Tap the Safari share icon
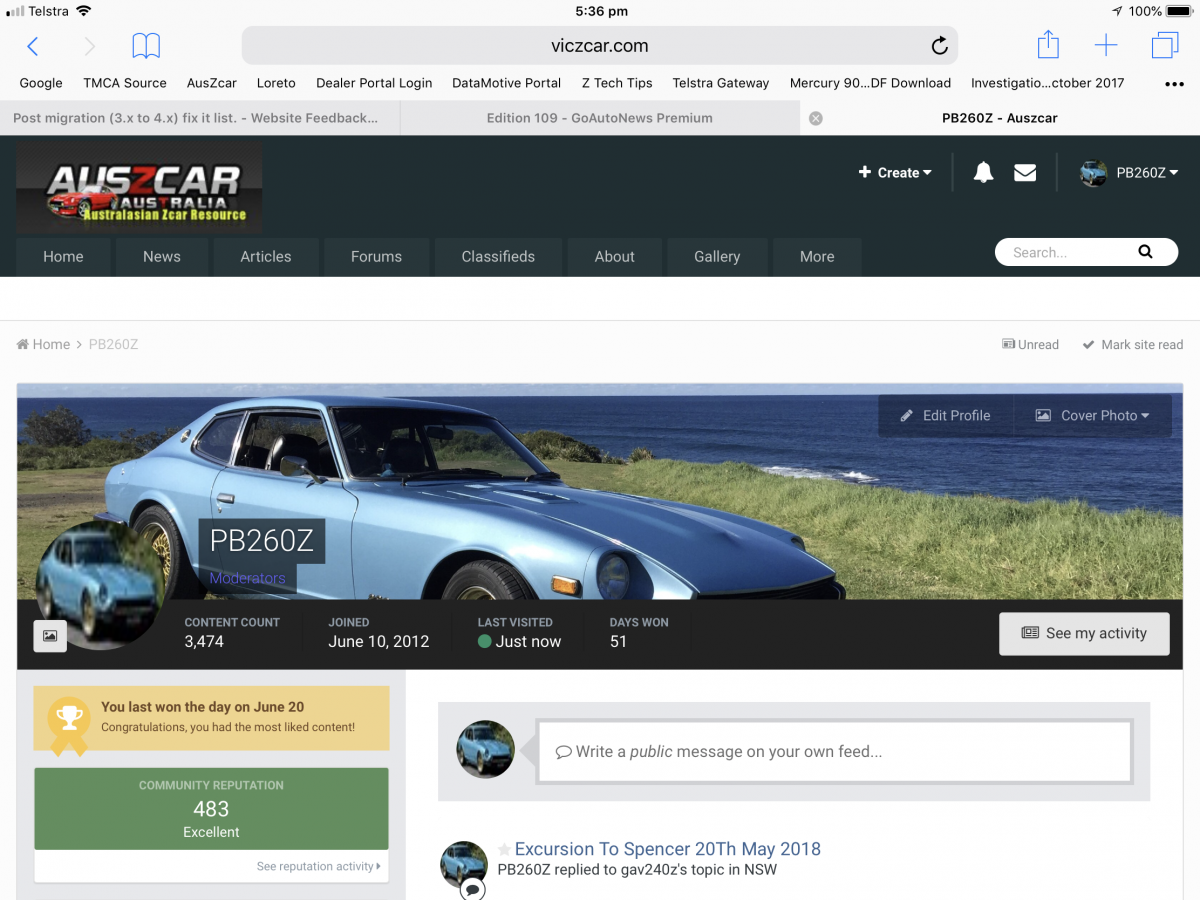The height and width of the screenshot is (900, 1200). 1047,46
